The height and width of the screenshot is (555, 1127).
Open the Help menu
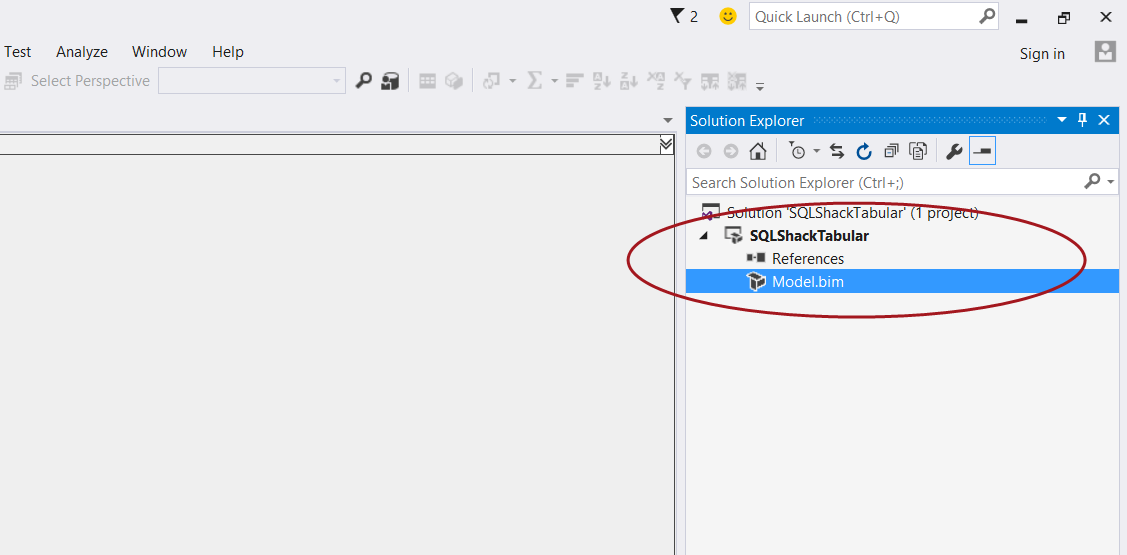(x=228, y=52)
